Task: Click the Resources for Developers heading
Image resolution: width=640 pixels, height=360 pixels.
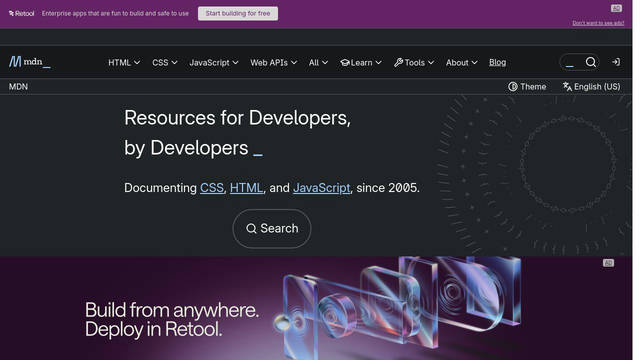Action: tap(237, 133)
